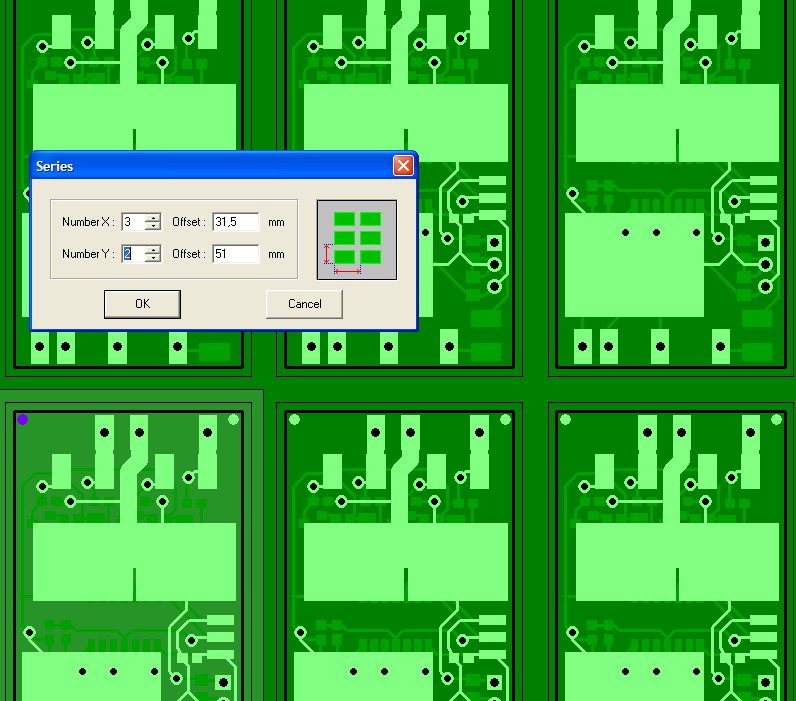This screenshot has width=796, height=701.
Task: Click the "Number Y :" label
Action: point(88,254)
